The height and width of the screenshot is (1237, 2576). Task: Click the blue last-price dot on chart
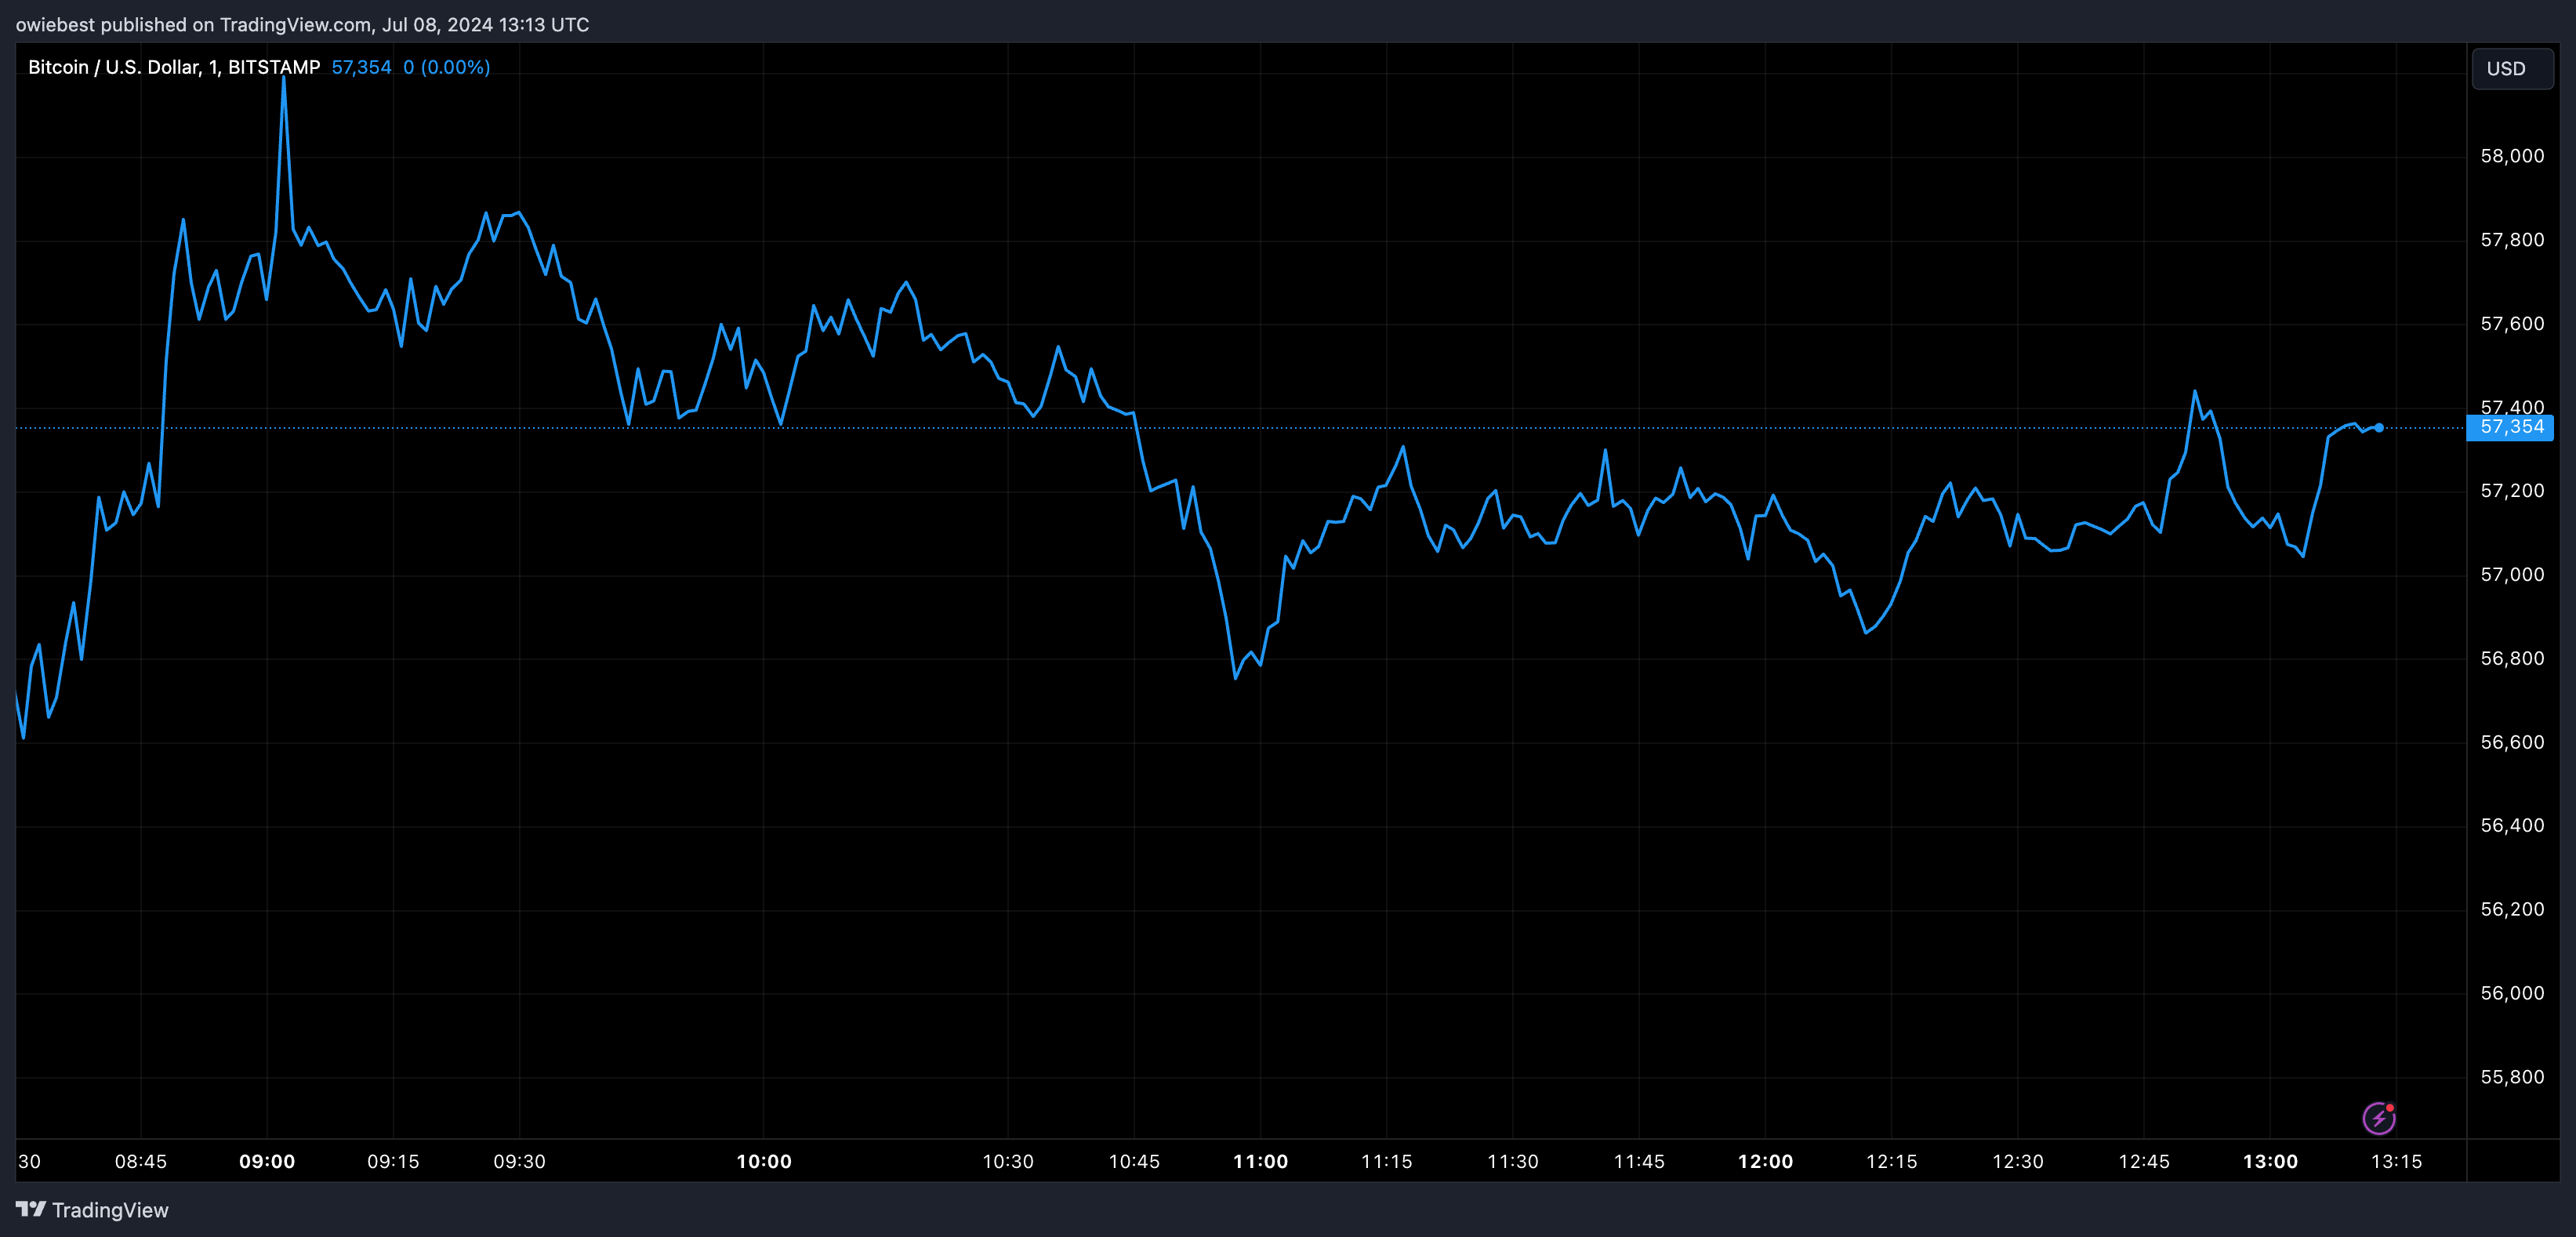click(2379, 427)
